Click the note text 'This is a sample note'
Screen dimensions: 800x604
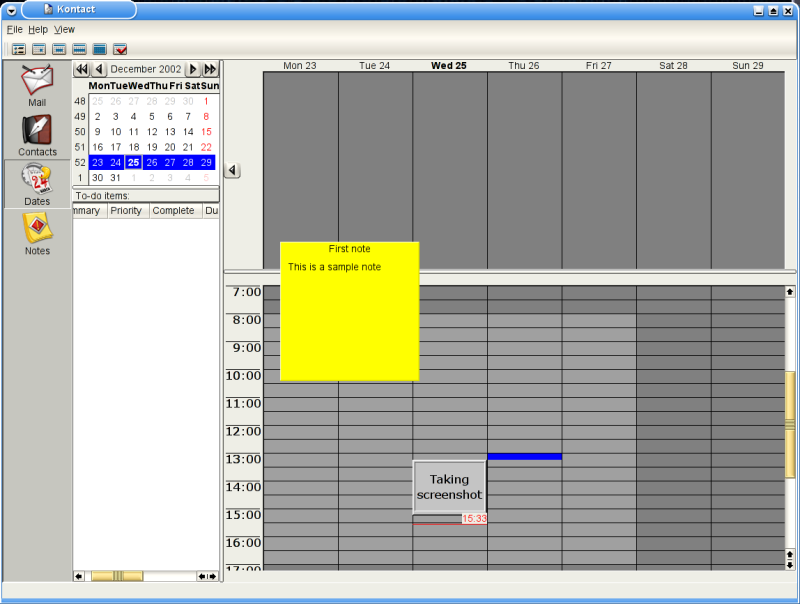point(334,267)
